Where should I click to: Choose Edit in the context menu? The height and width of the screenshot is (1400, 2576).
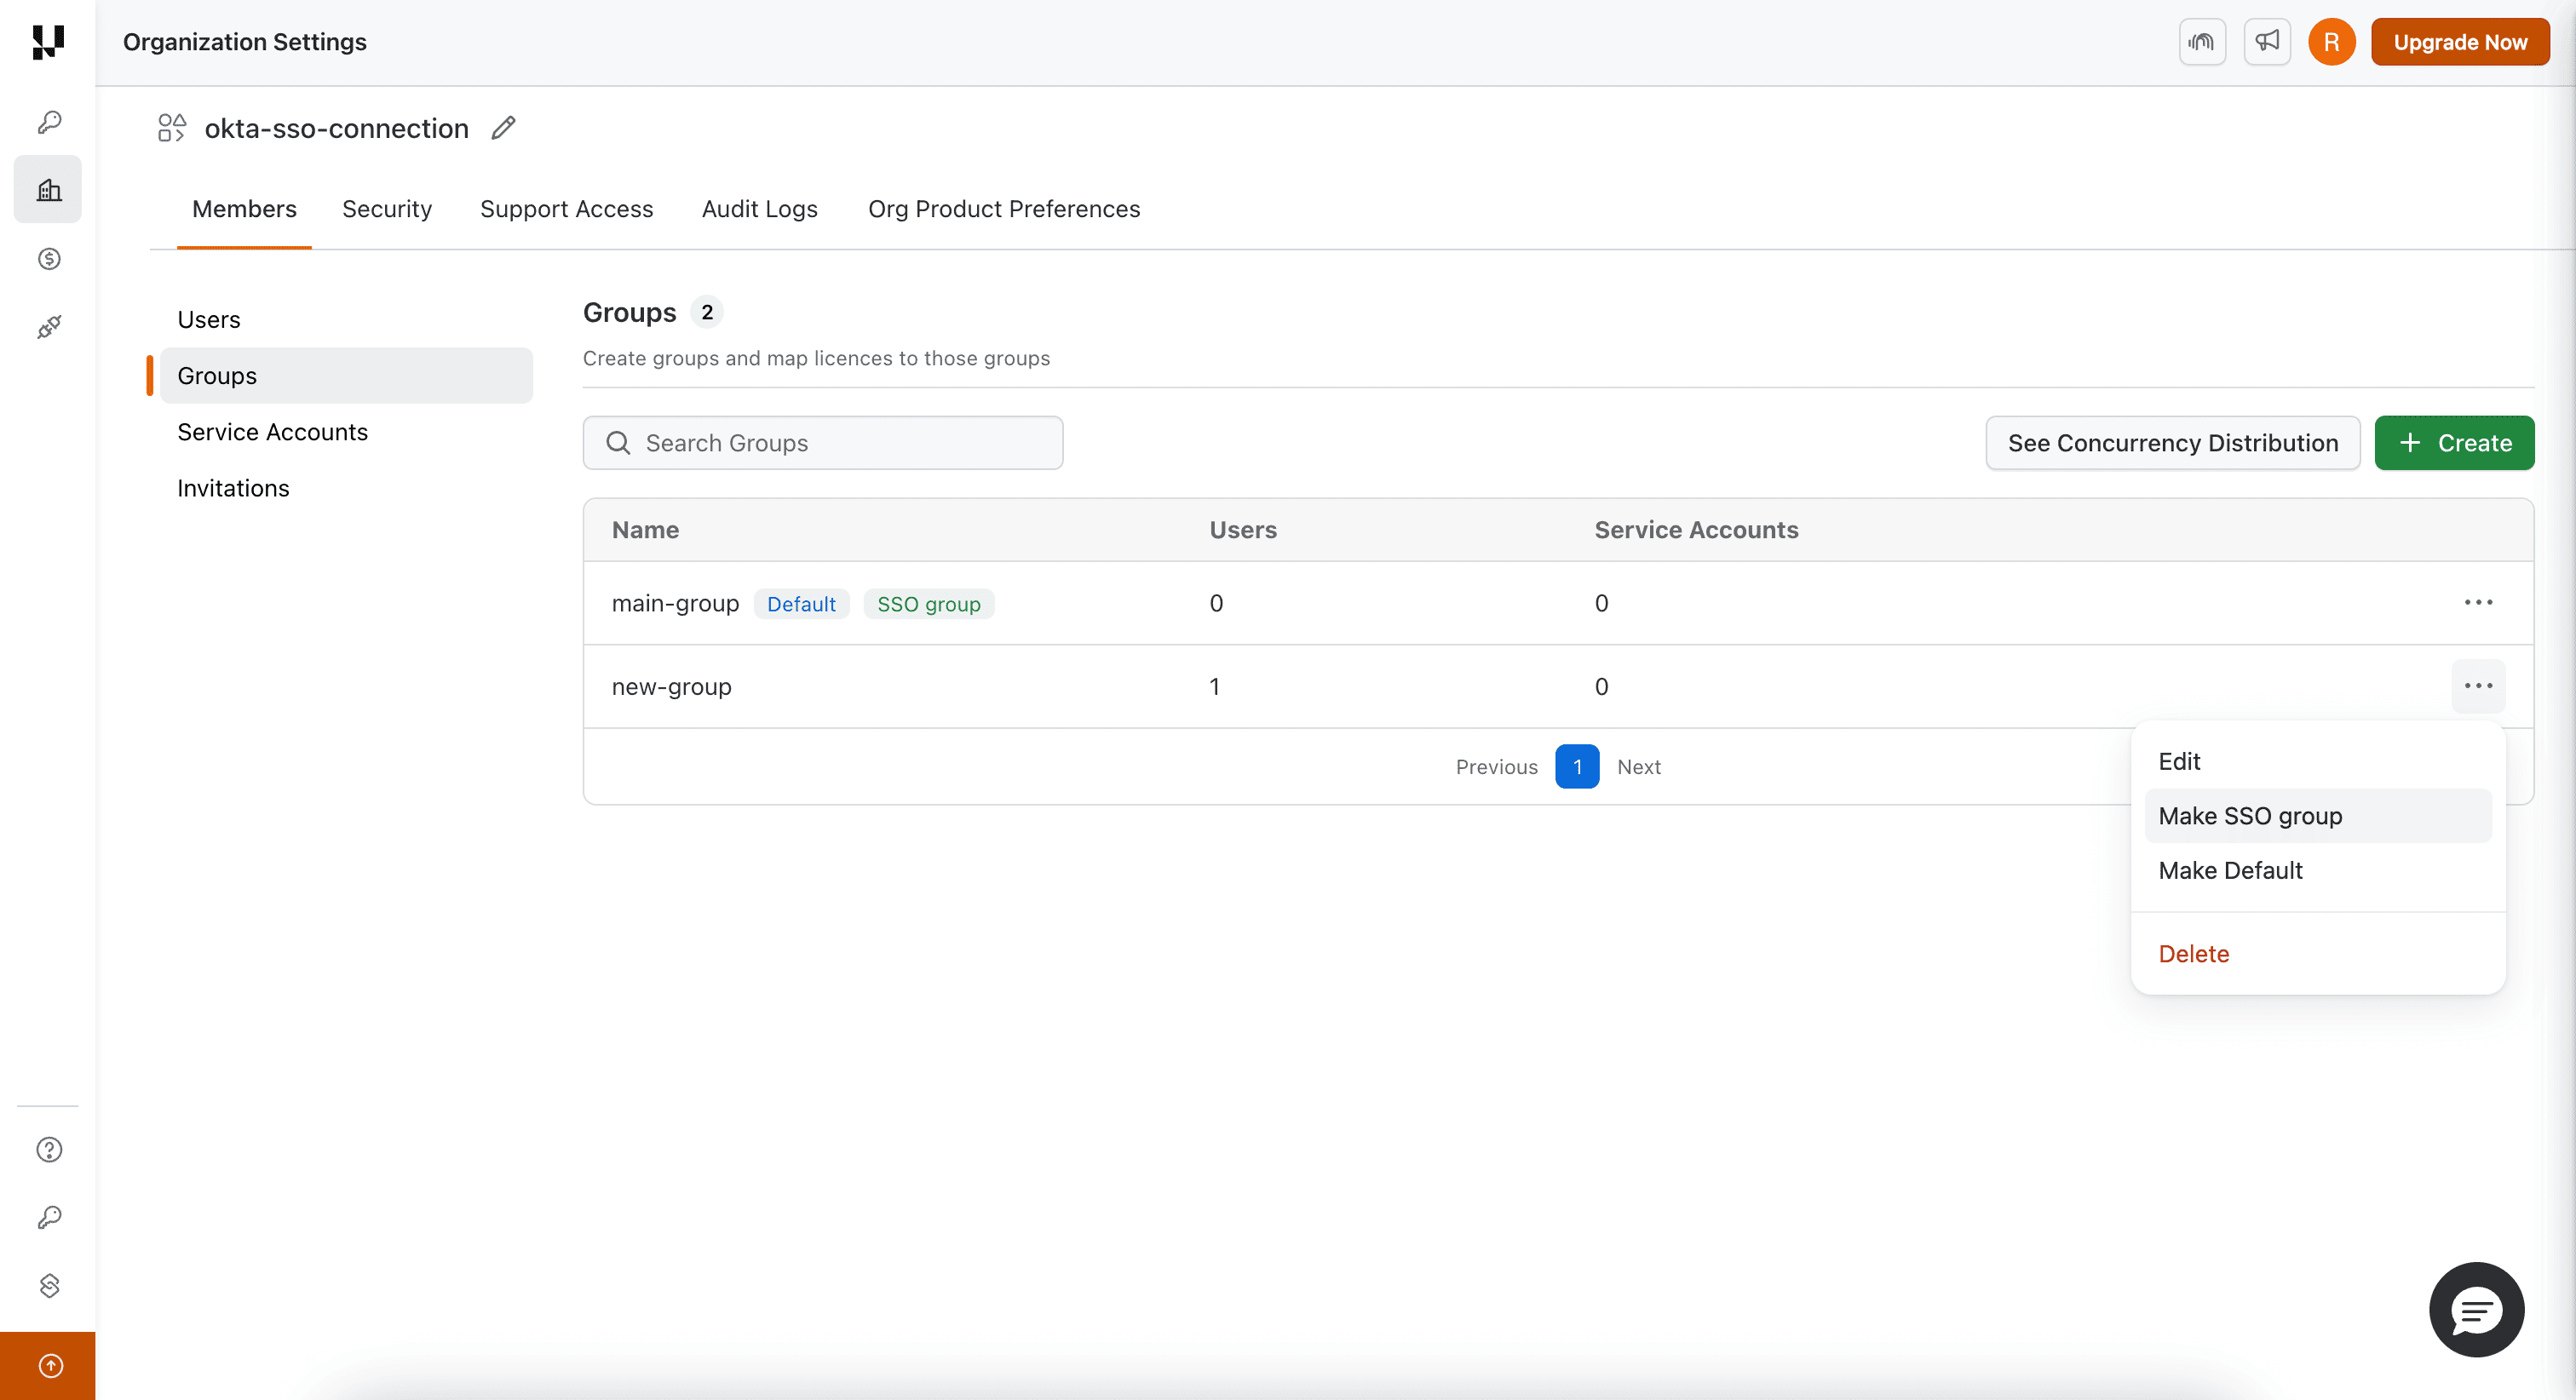click(2318, 762)
